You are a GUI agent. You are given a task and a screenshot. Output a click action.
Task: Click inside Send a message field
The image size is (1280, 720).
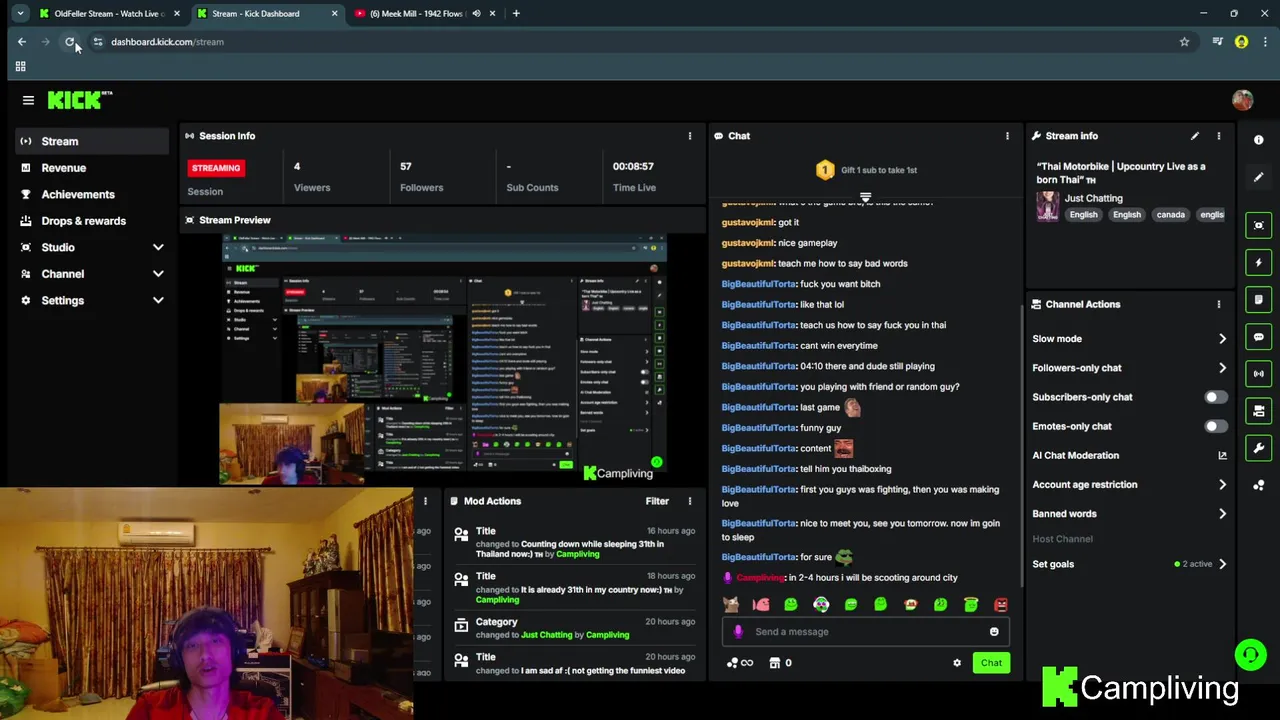[x=865, y=632]
